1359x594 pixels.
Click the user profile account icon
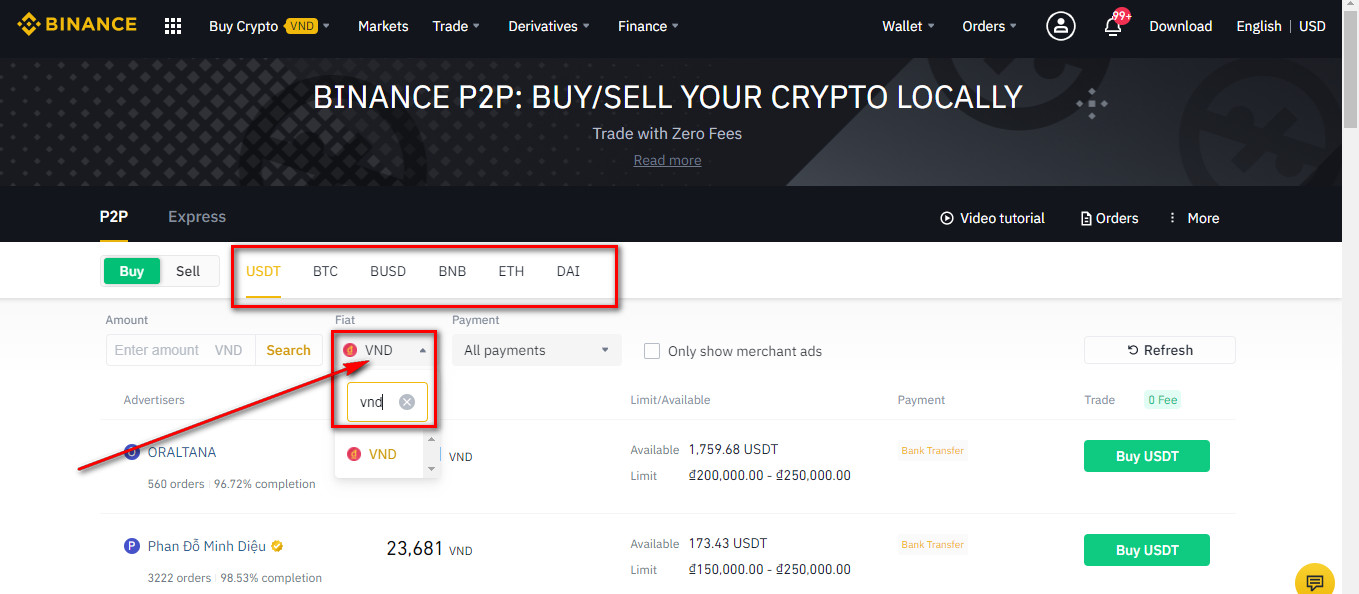pyautogui.click(x=1061, y=26)
